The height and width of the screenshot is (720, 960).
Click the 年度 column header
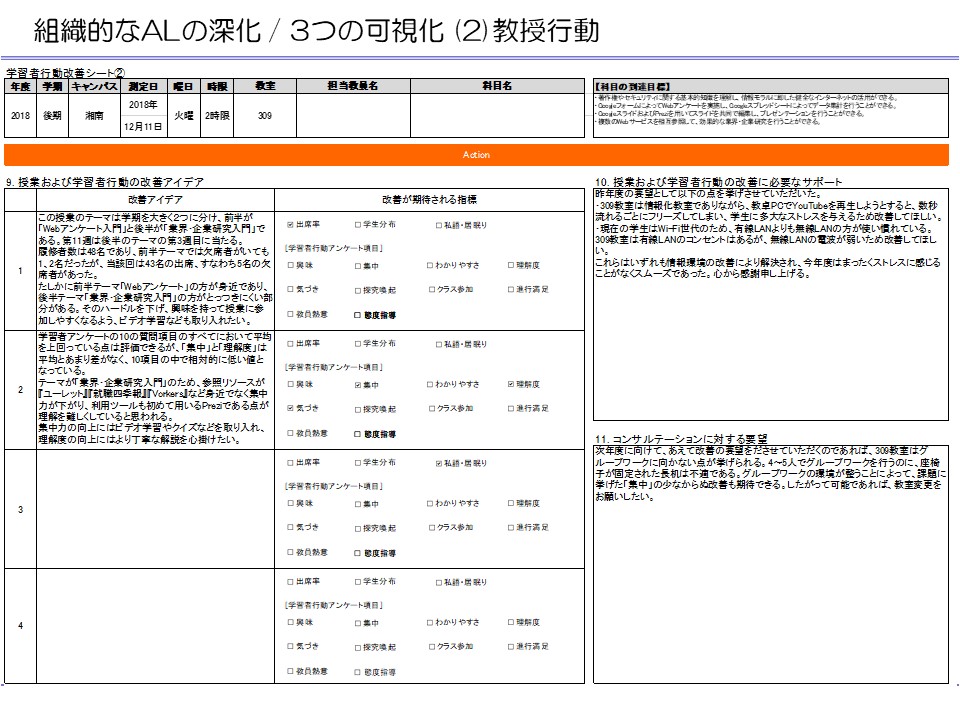(20, 86)
